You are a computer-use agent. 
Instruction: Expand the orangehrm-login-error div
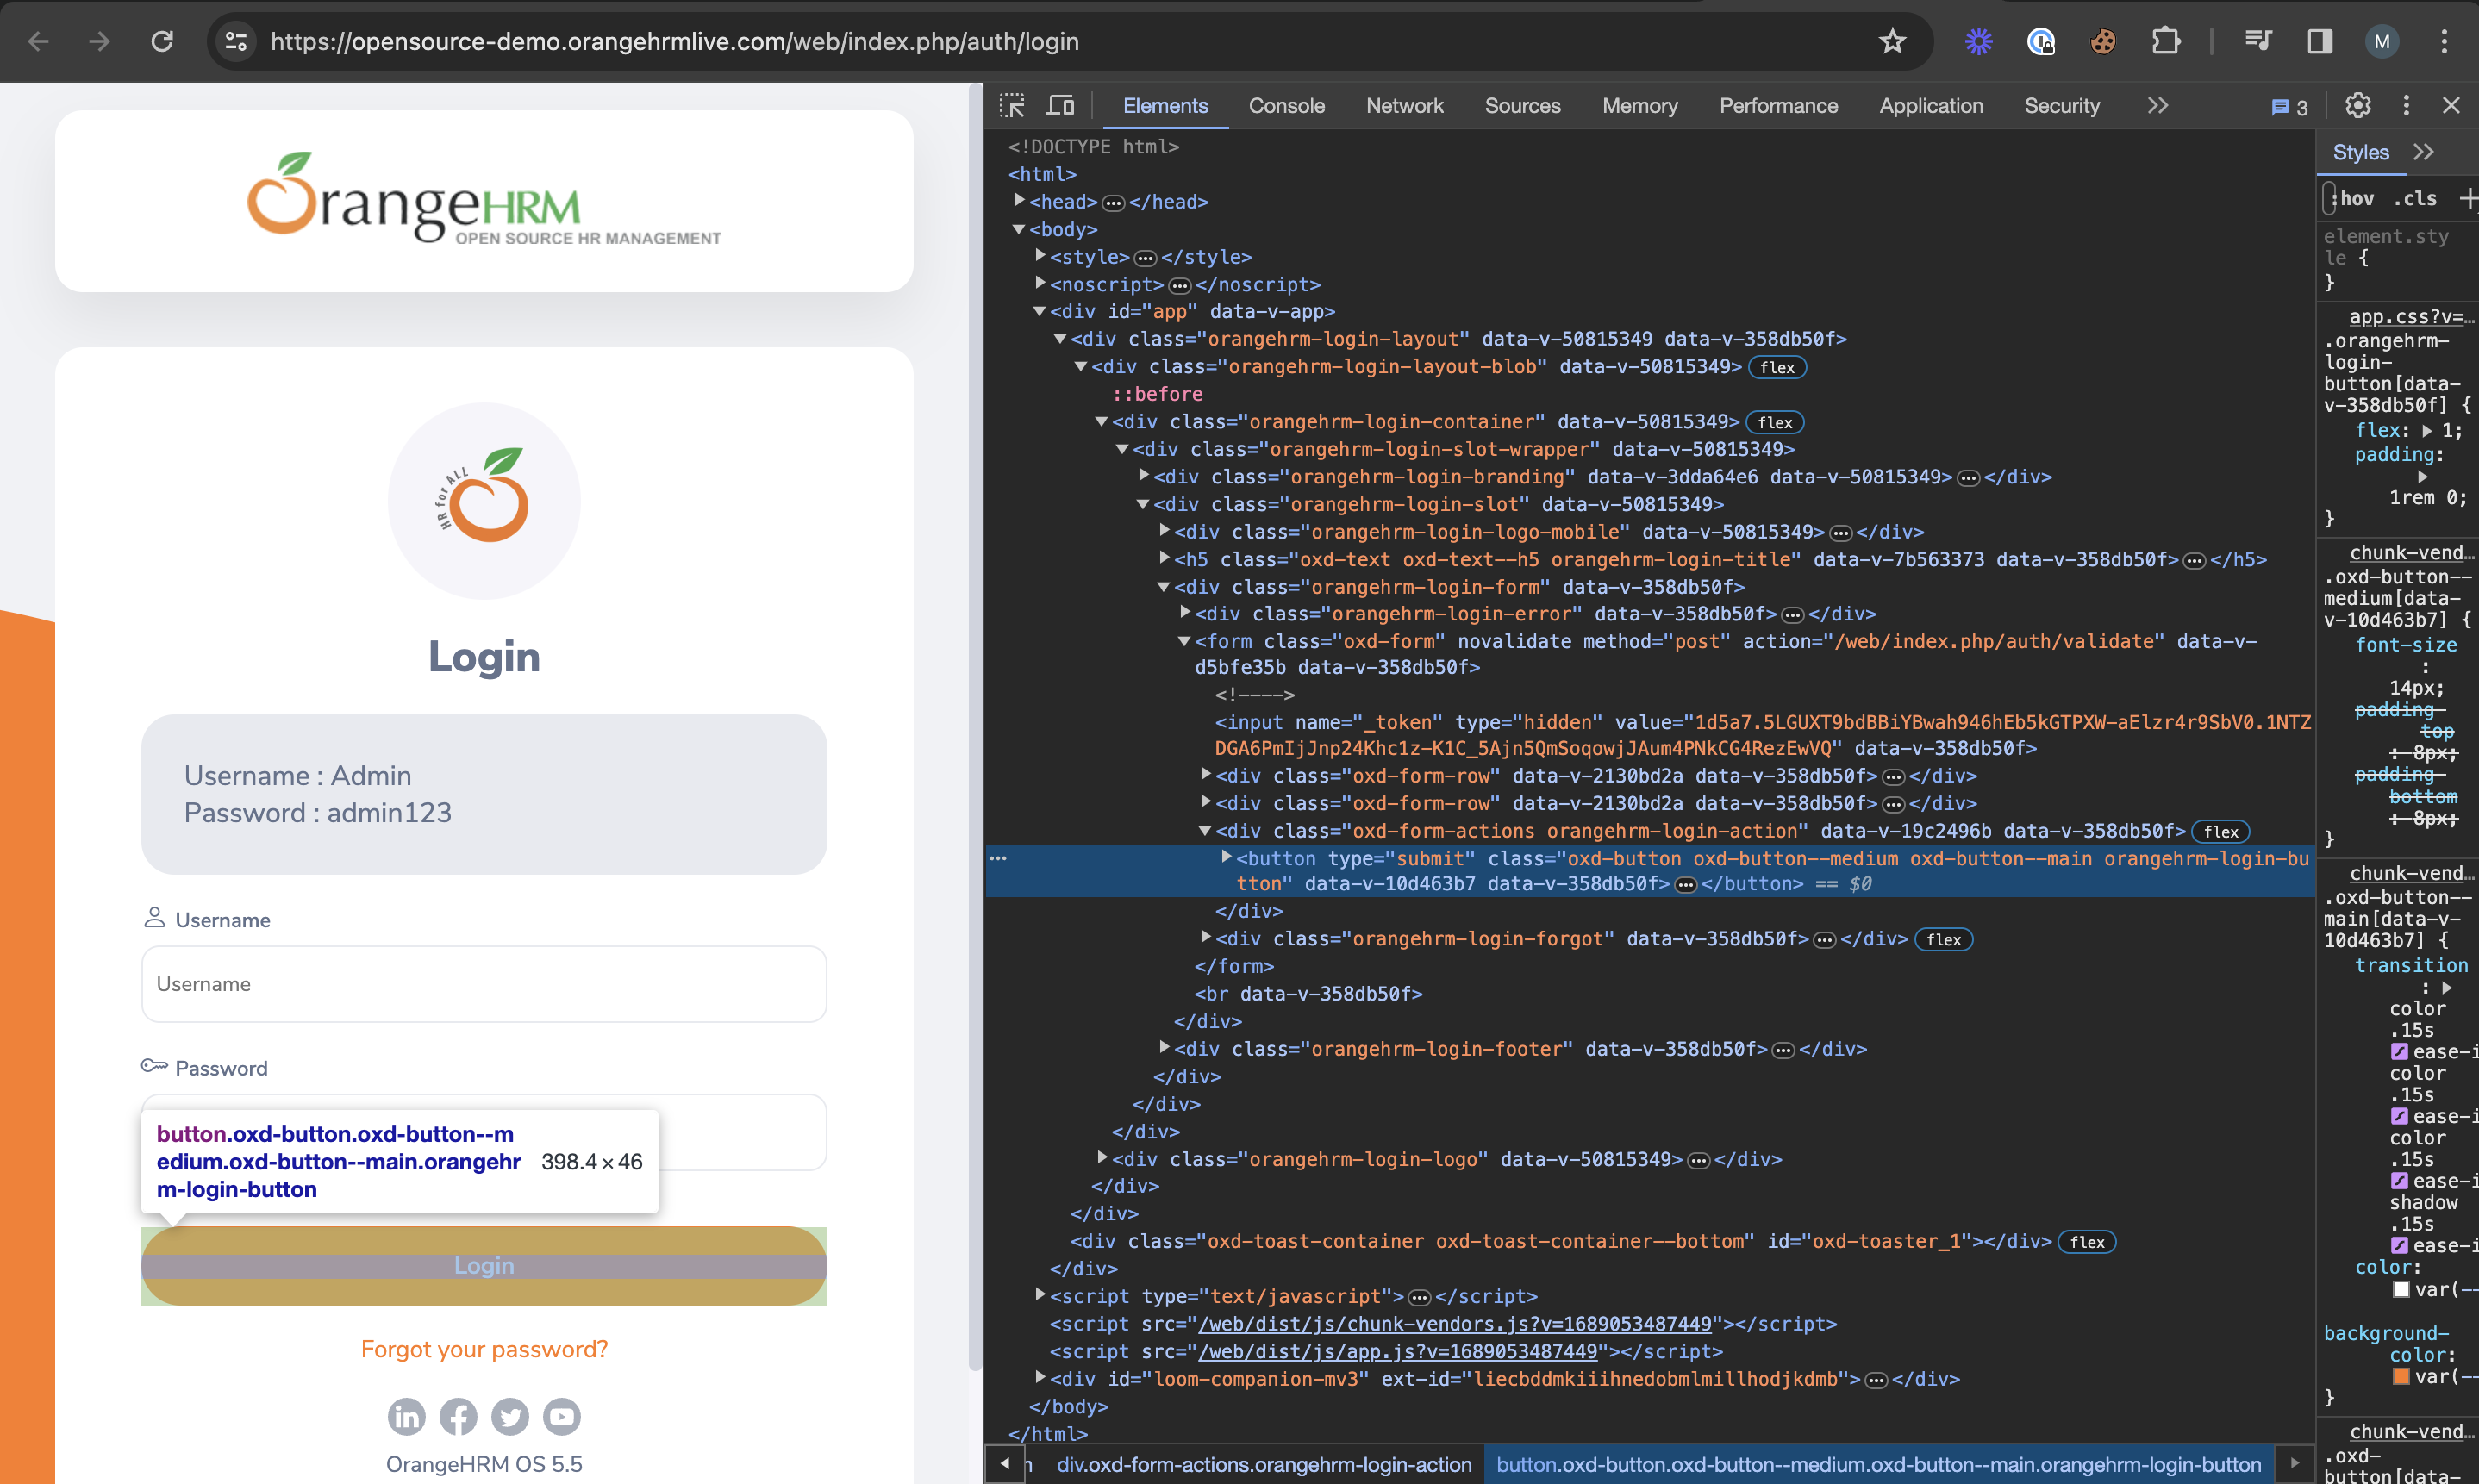point(1185,613)
